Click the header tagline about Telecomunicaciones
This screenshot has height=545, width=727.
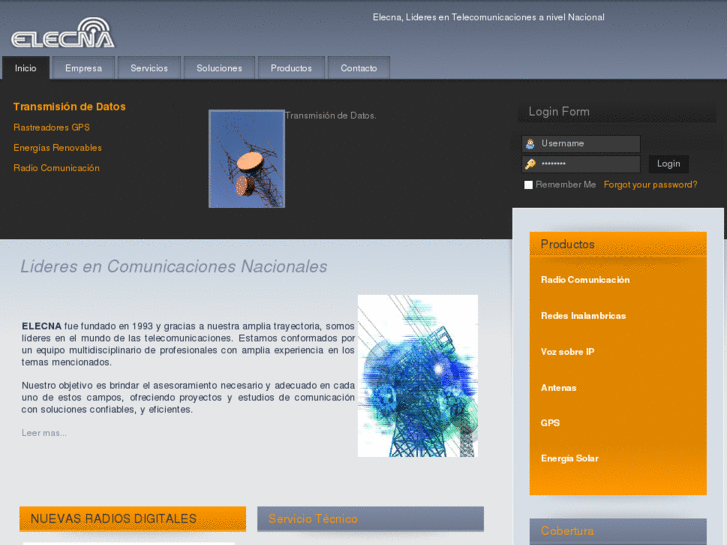488,17
